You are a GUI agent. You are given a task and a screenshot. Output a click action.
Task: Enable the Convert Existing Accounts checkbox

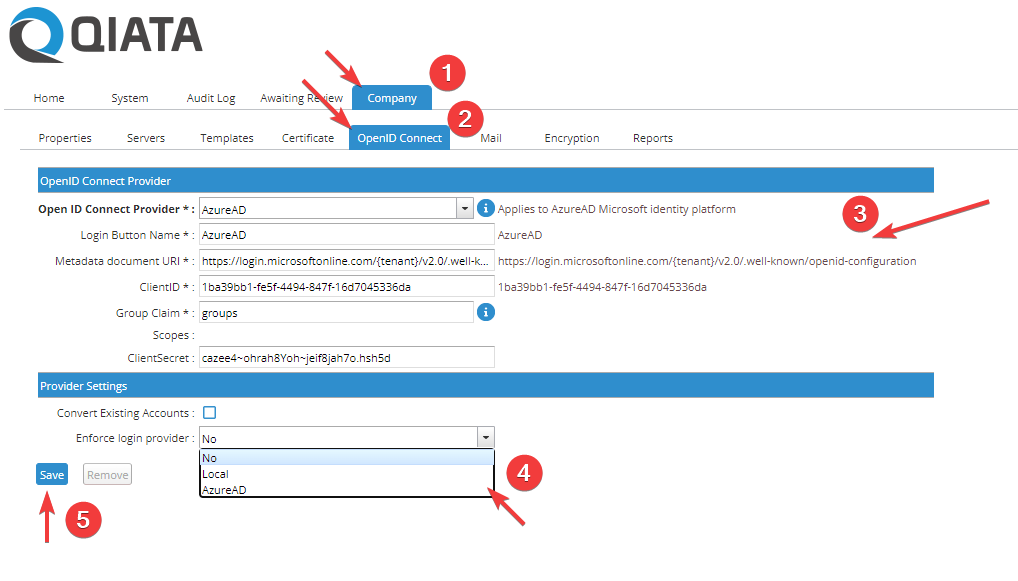click(x=211, y=412)
